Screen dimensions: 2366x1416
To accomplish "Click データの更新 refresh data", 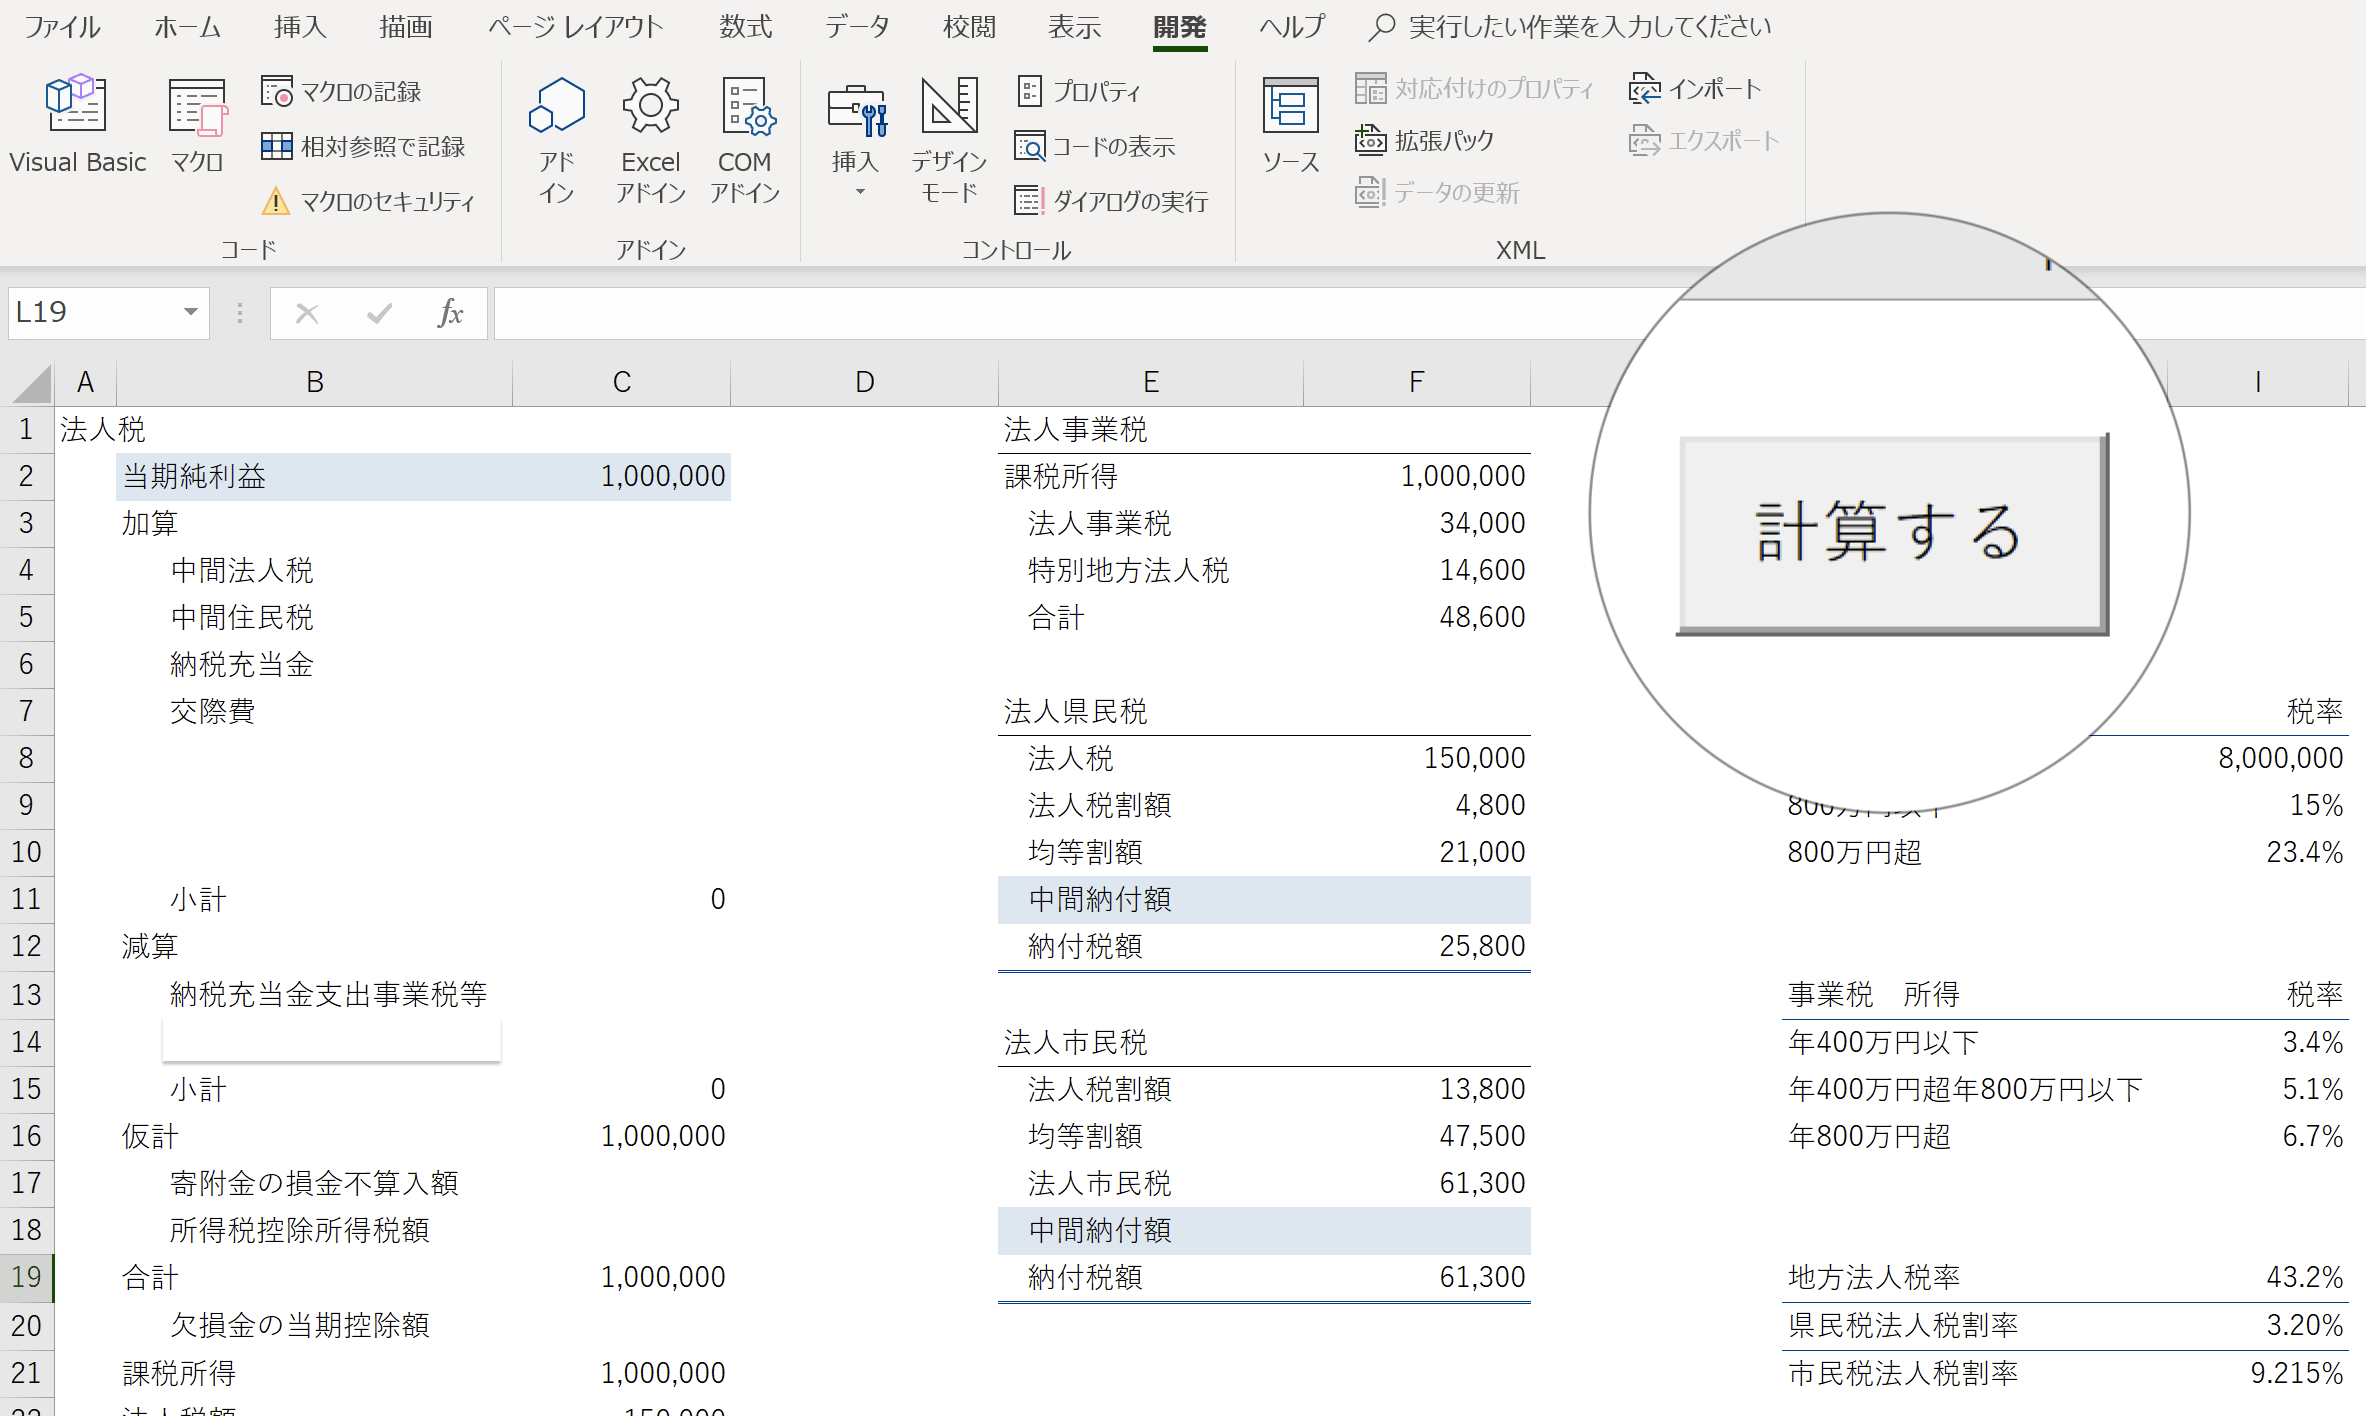I will pyautogui.click(x=1437, y=193).
